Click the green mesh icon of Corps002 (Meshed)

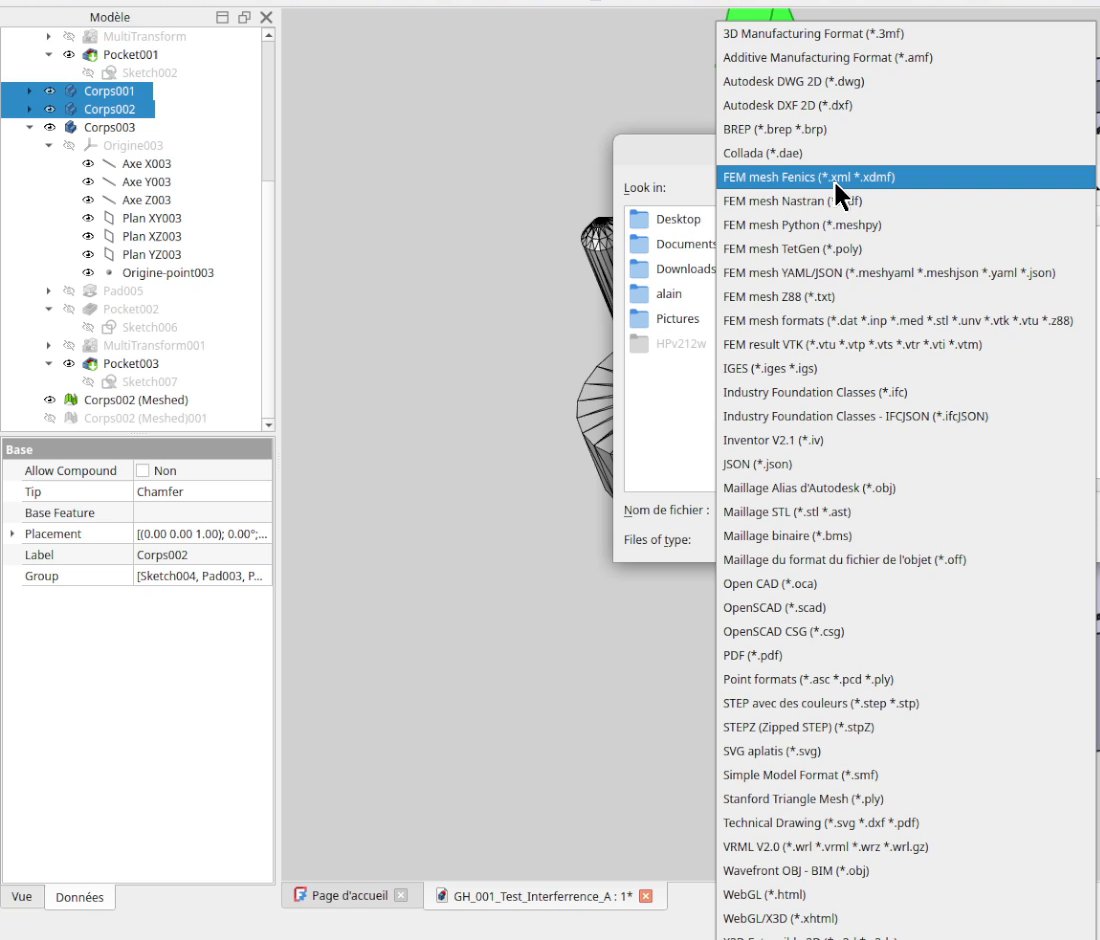point(71,400)
